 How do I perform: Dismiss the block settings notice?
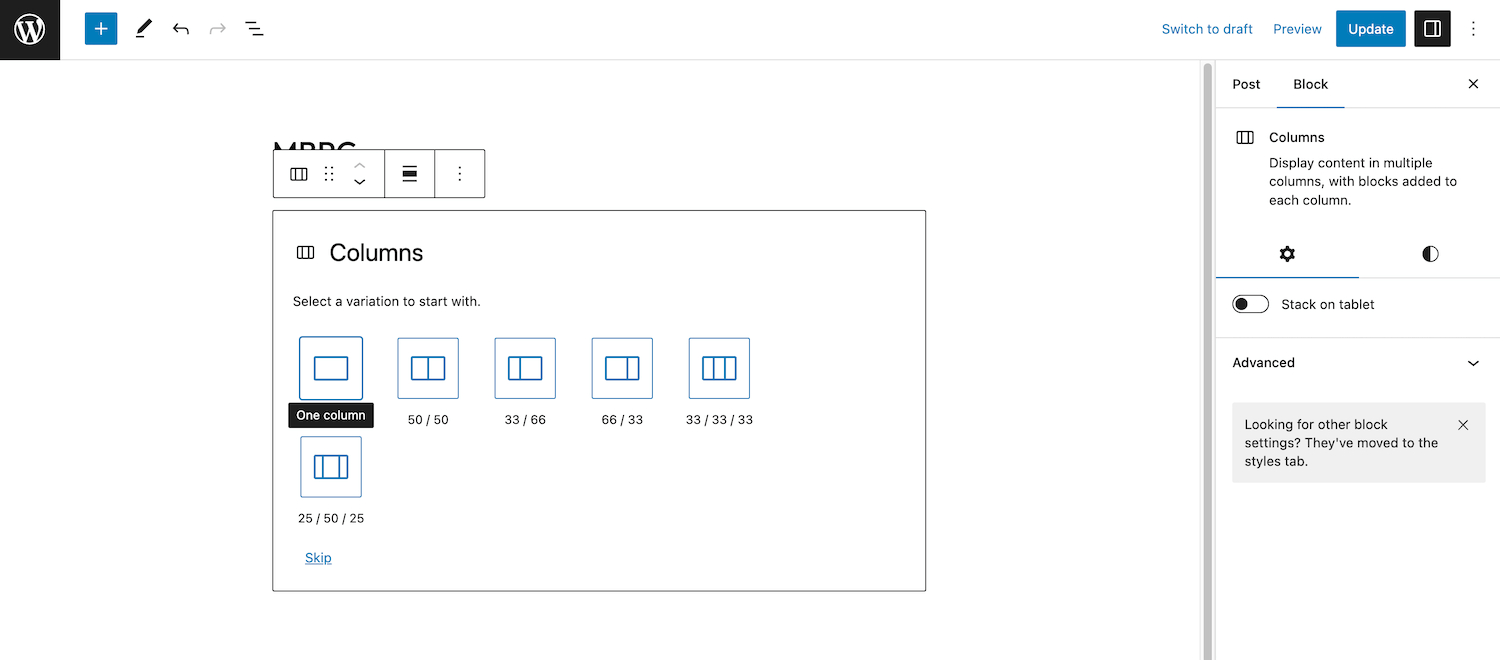click(x=1462, y=424)
